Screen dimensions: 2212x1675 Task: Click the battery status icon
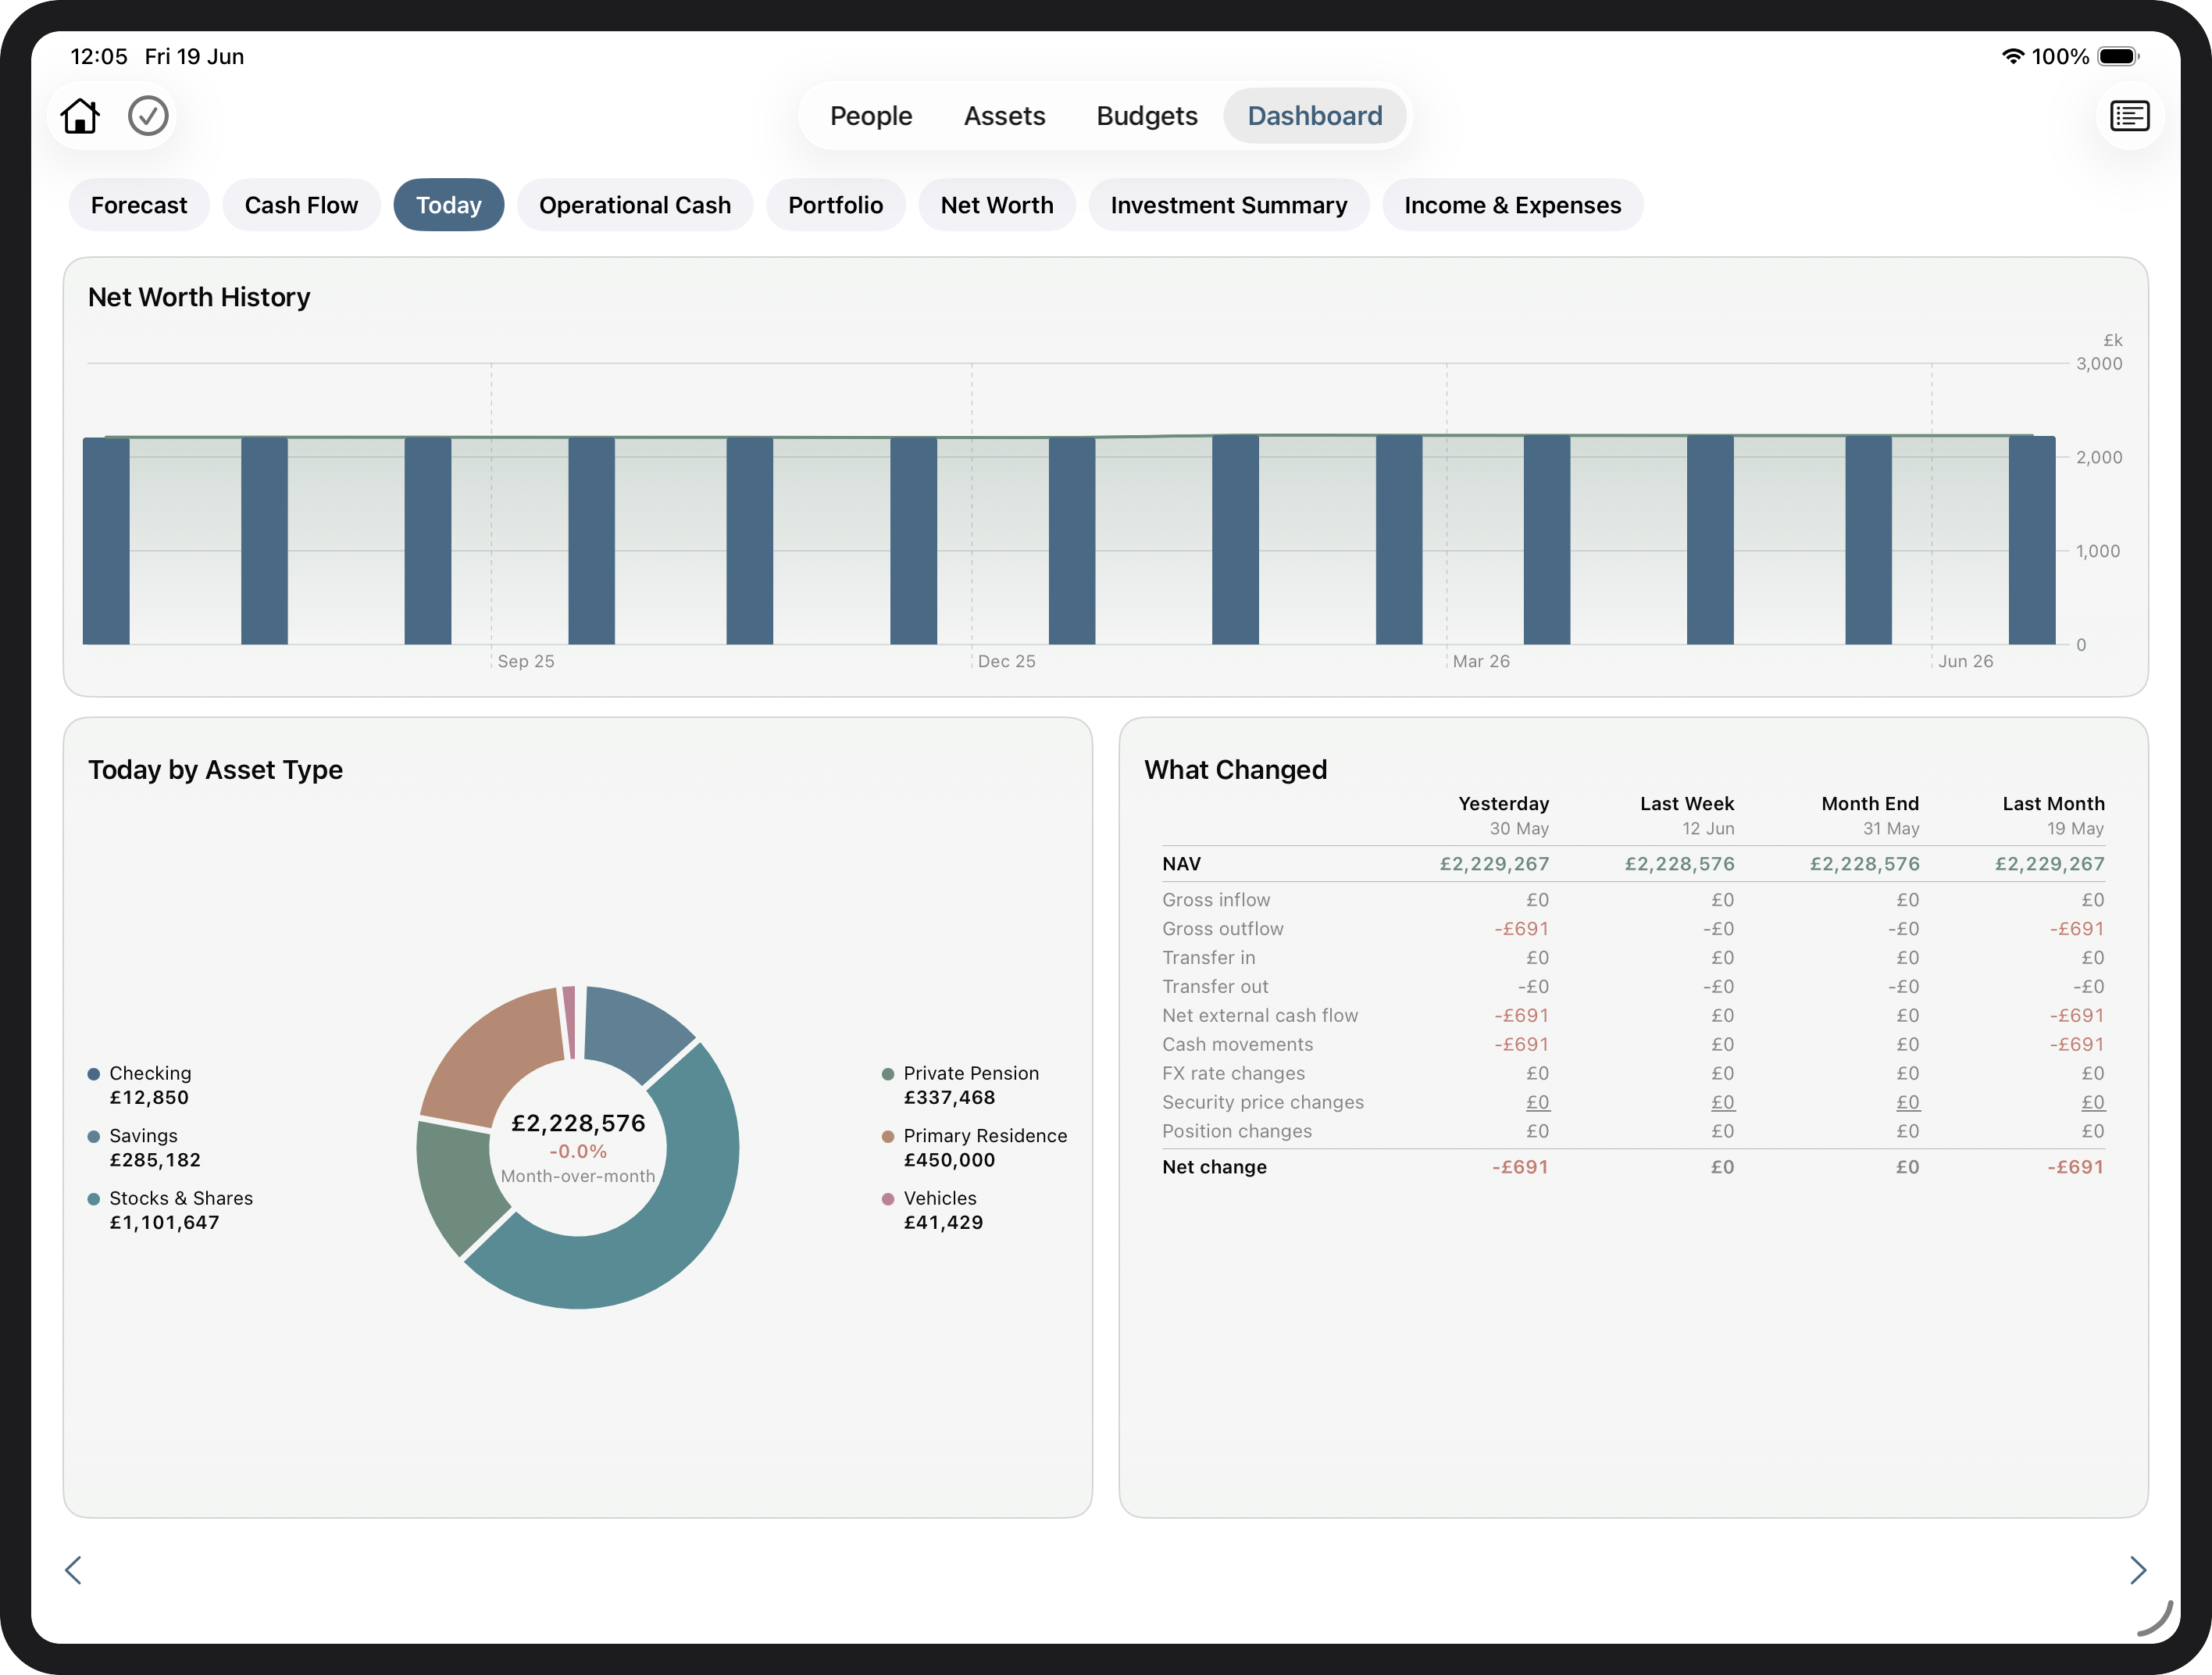point(2119,57)
